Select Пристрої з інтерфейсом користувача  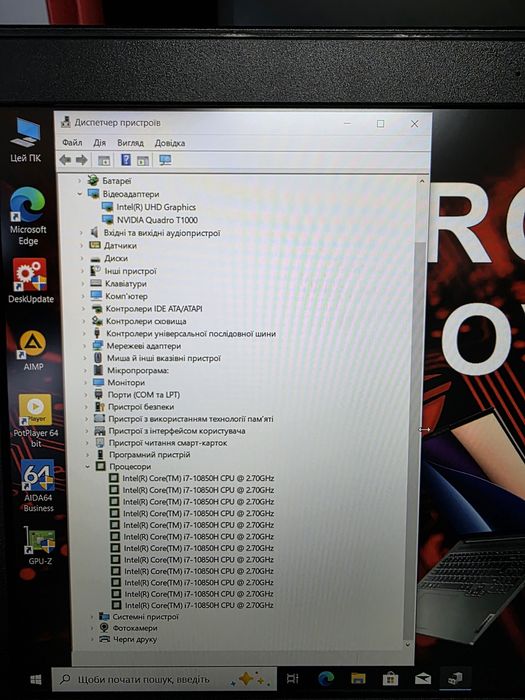pos(177,431)
